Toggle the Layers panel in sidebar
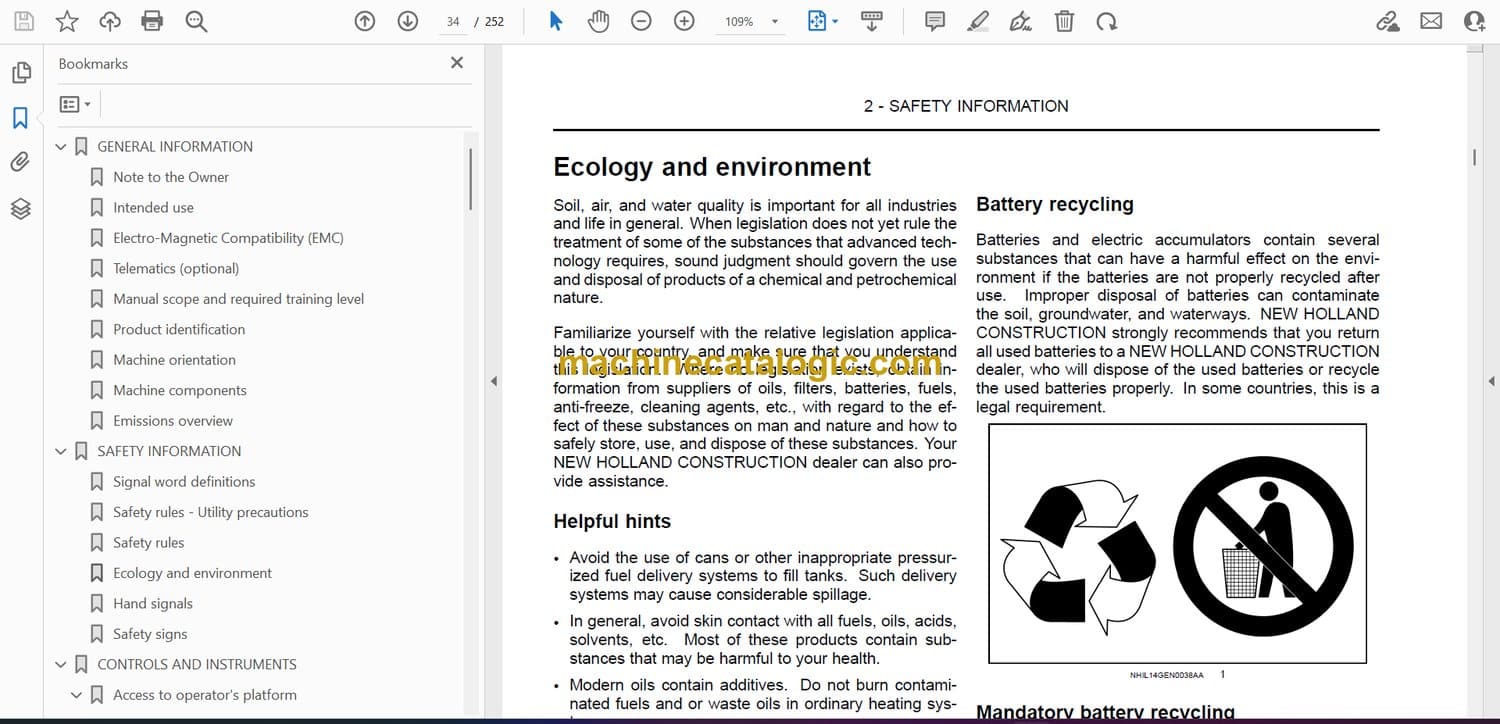Viewport: 1500px width, 724px height. tap(20, 208)
